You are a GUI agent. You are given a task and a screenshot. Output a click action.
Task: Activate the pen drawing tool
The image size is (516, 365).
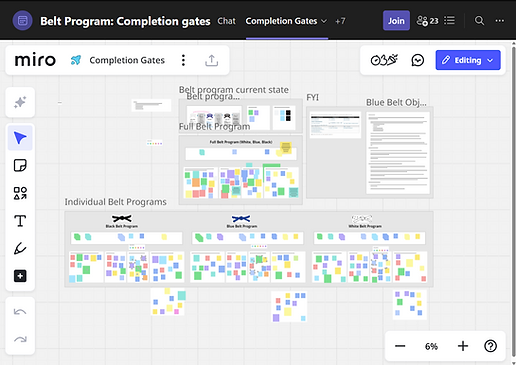[x=20, y=248]
